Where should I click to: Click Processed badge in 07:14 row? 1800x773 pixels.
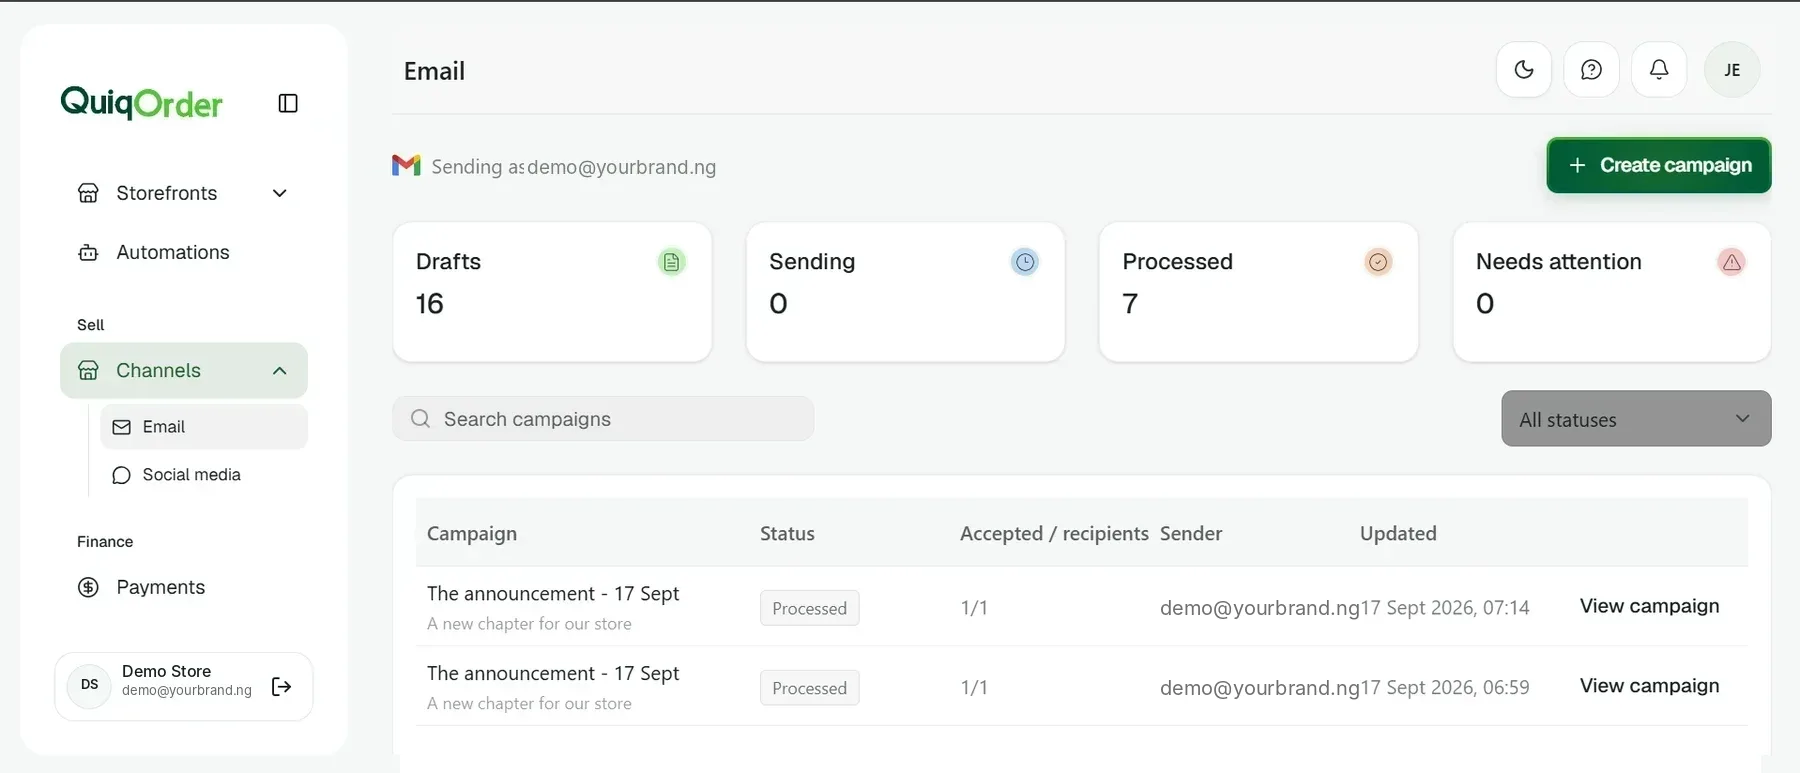(809, 608)
